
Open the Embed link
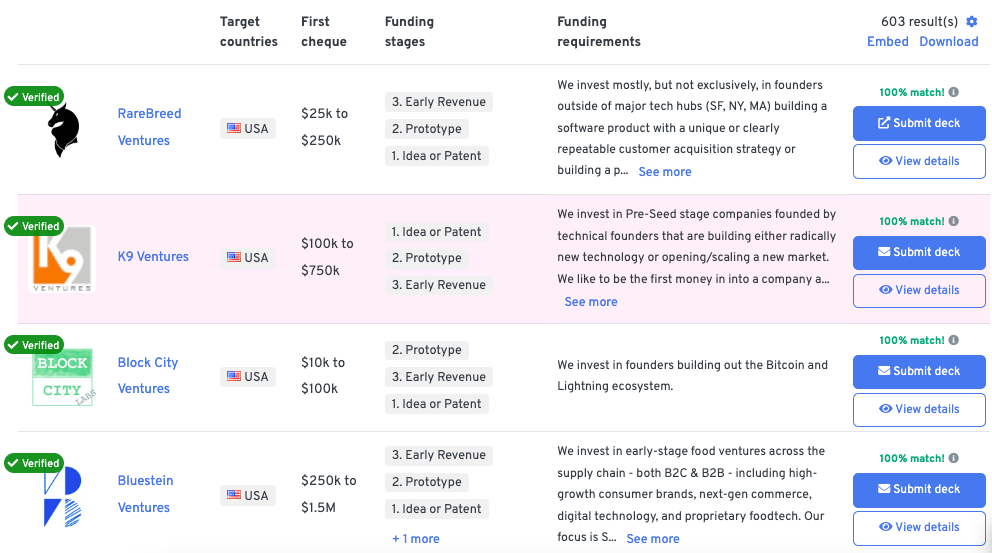[888, 42]
